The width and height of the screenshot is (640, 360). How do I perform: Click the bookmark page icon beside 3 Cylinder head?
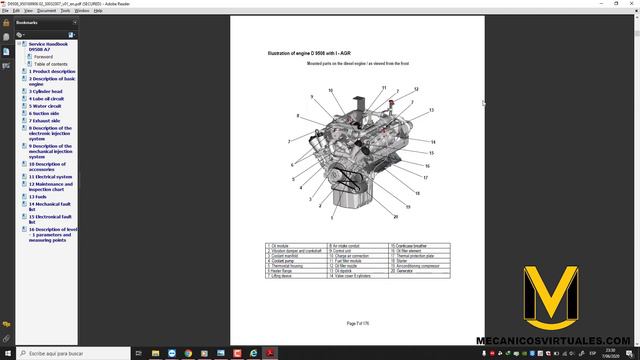coord(24,91)
